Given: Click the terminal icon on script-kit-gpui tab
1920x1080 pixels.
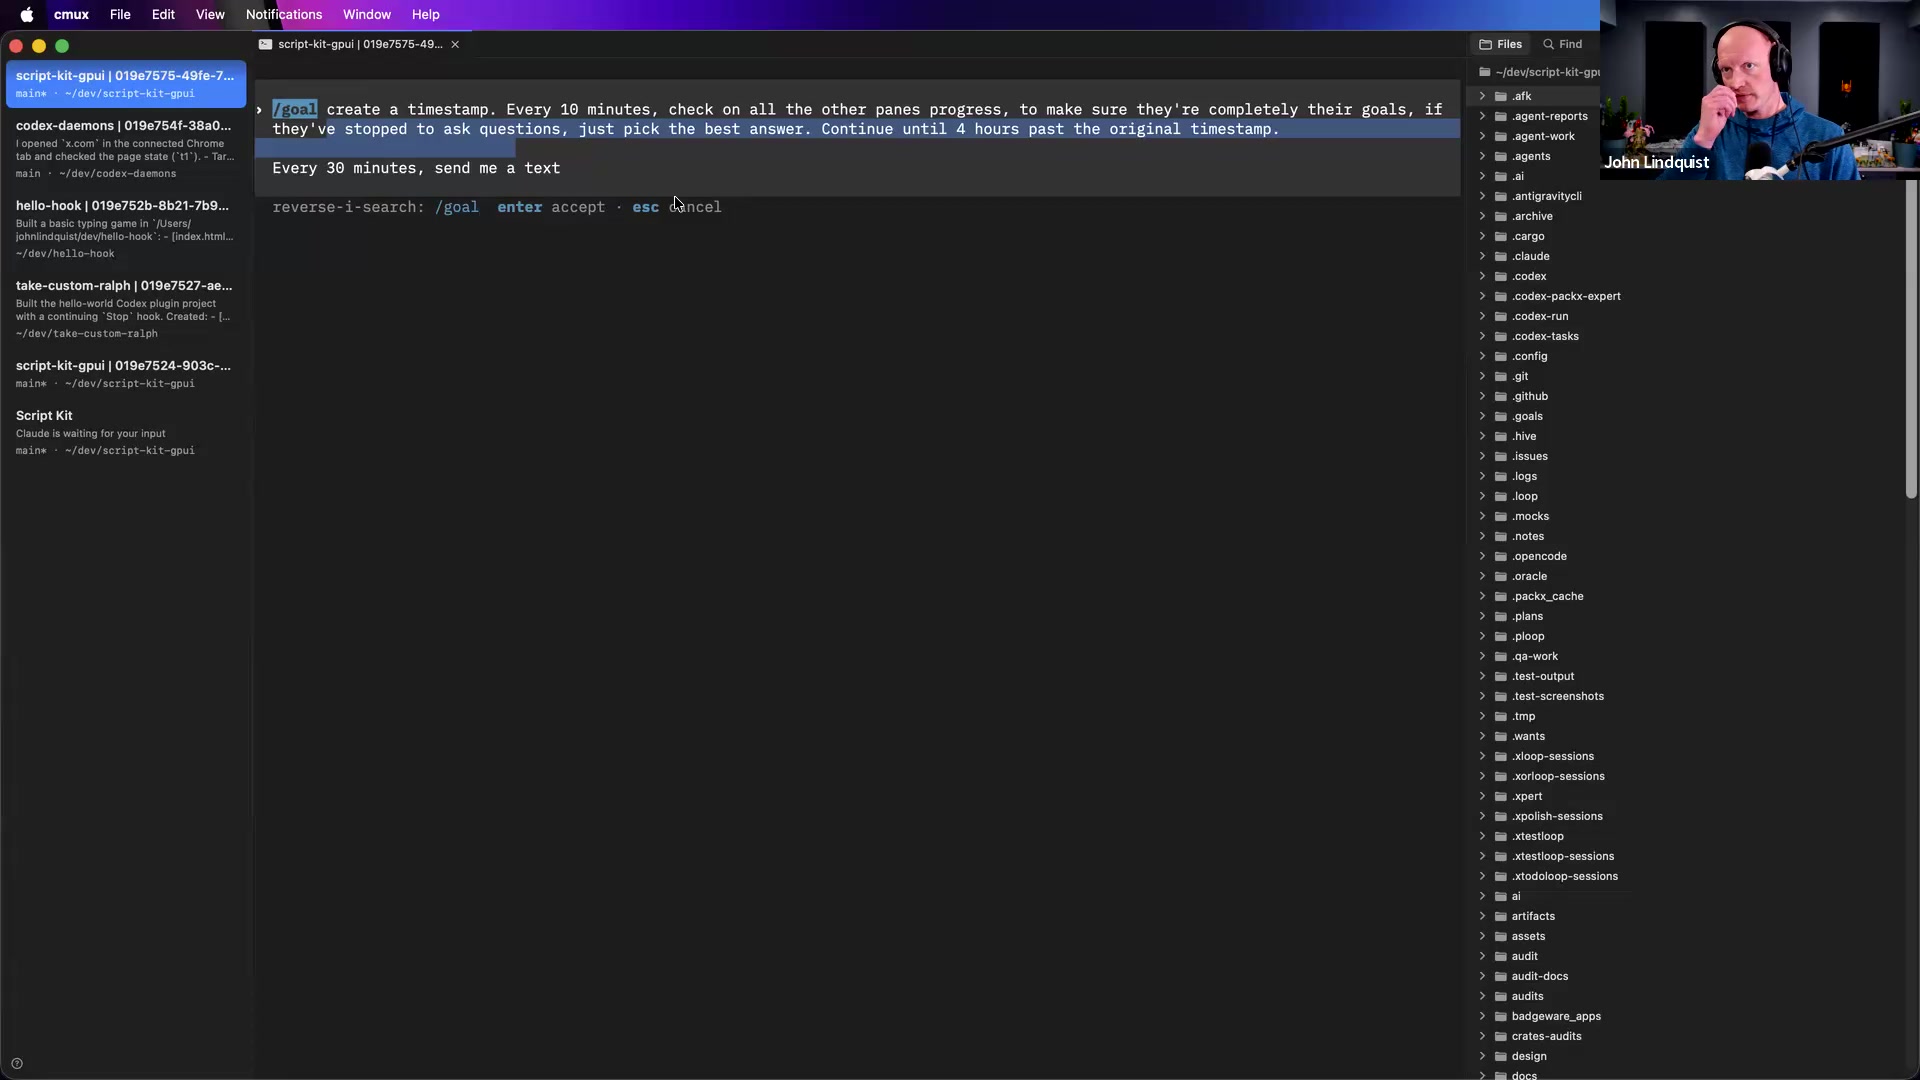Looking at the screenshot, I should (x=265, y=44).
